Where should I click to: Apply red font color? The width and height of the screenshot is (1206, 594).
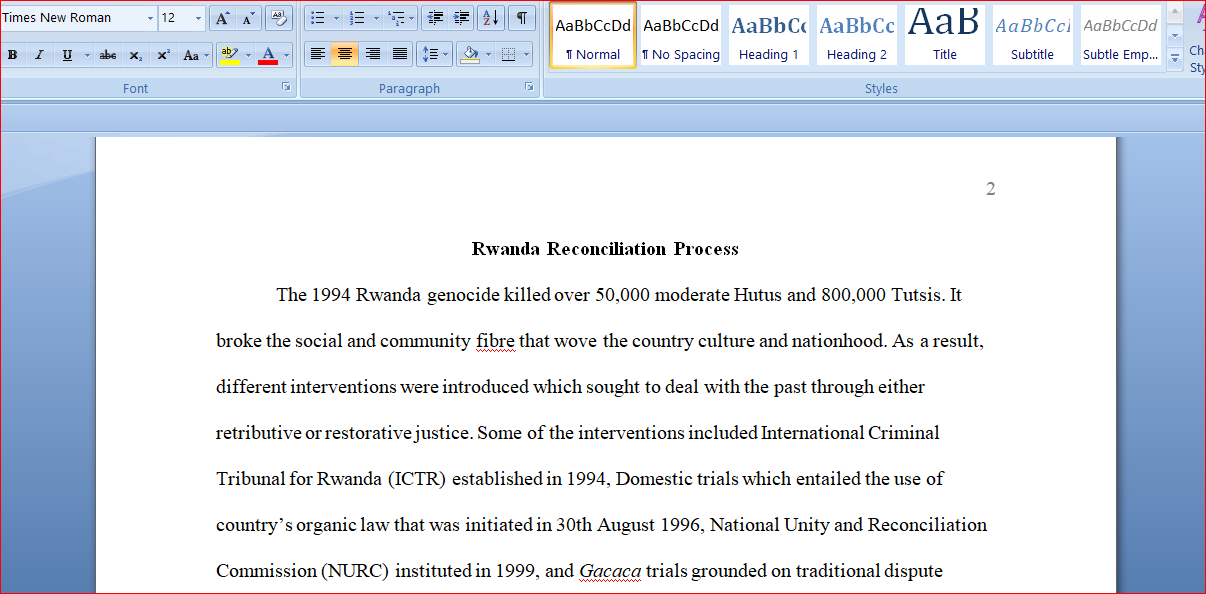[268, 55]
